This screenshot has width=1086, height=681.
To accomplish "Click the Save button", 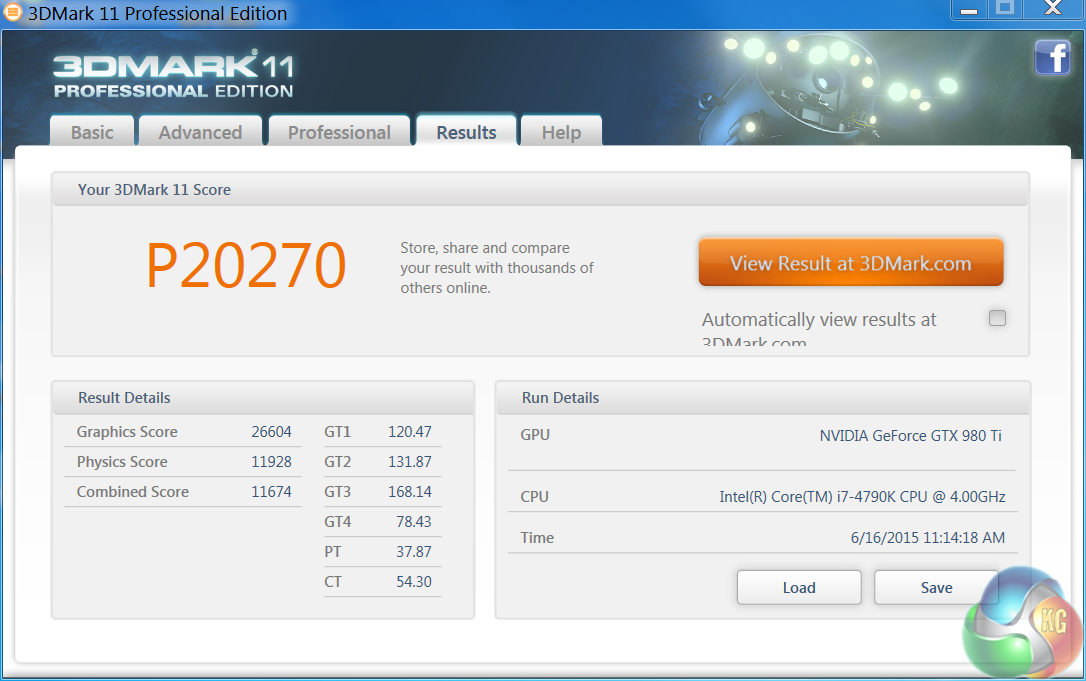I will point(936,587).
